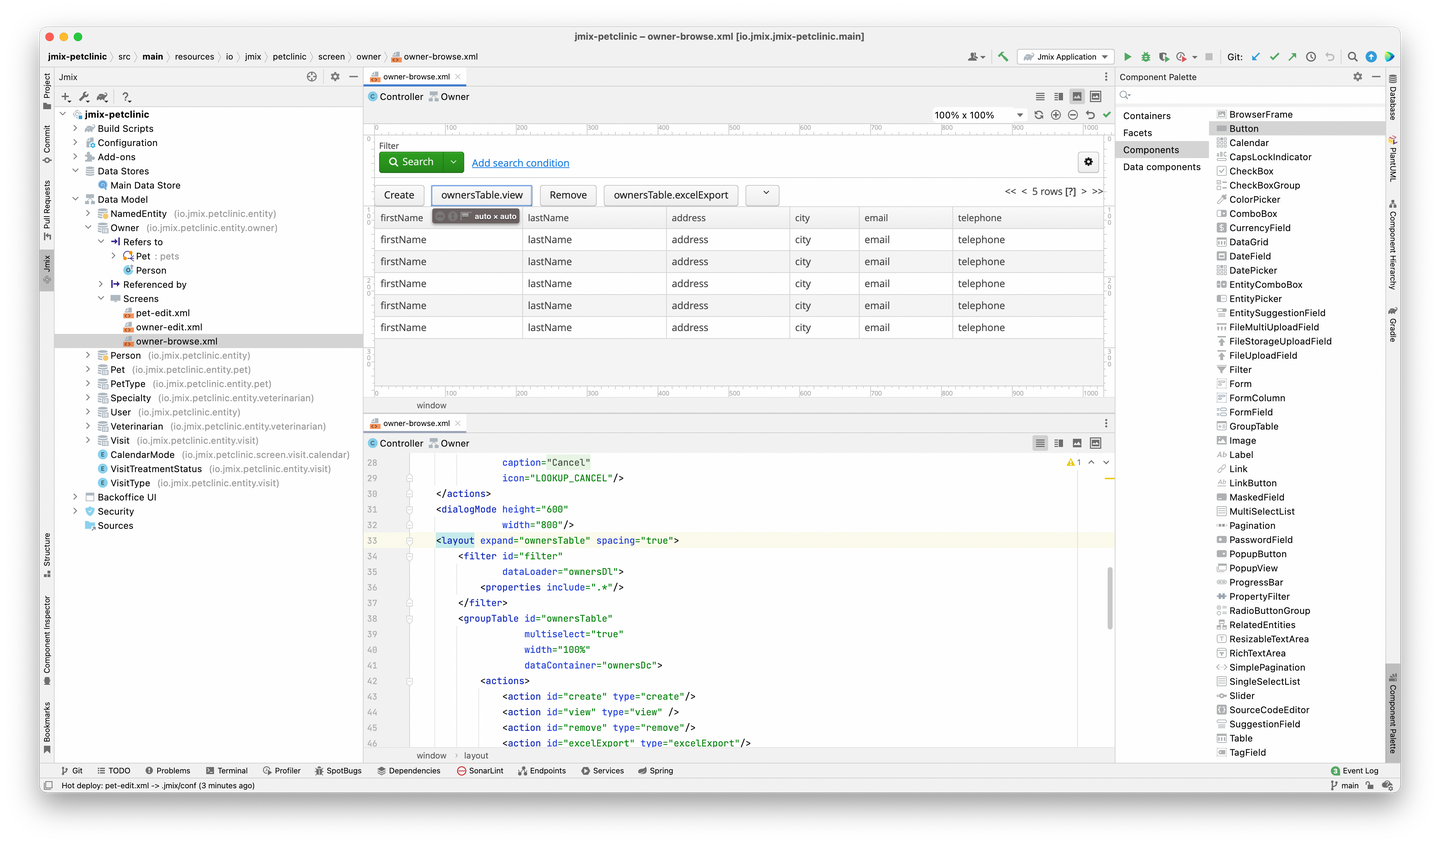Select the Containers palette category
The width and height of the screenshot is (1440, 845).
(x=1147, y=116)
